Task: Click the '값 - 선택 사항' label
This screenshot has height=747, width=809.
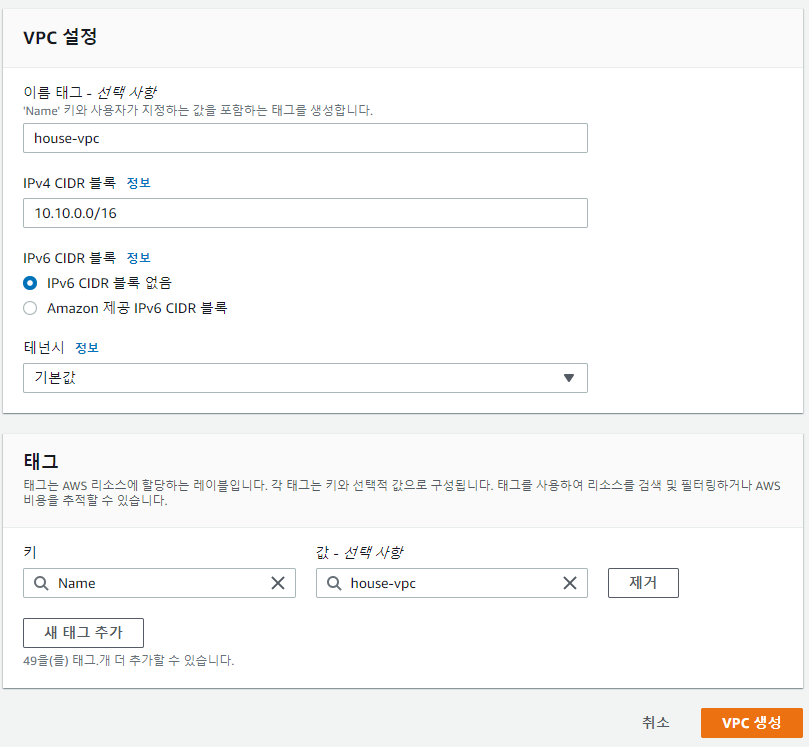Action: click(x=360, y=553)
